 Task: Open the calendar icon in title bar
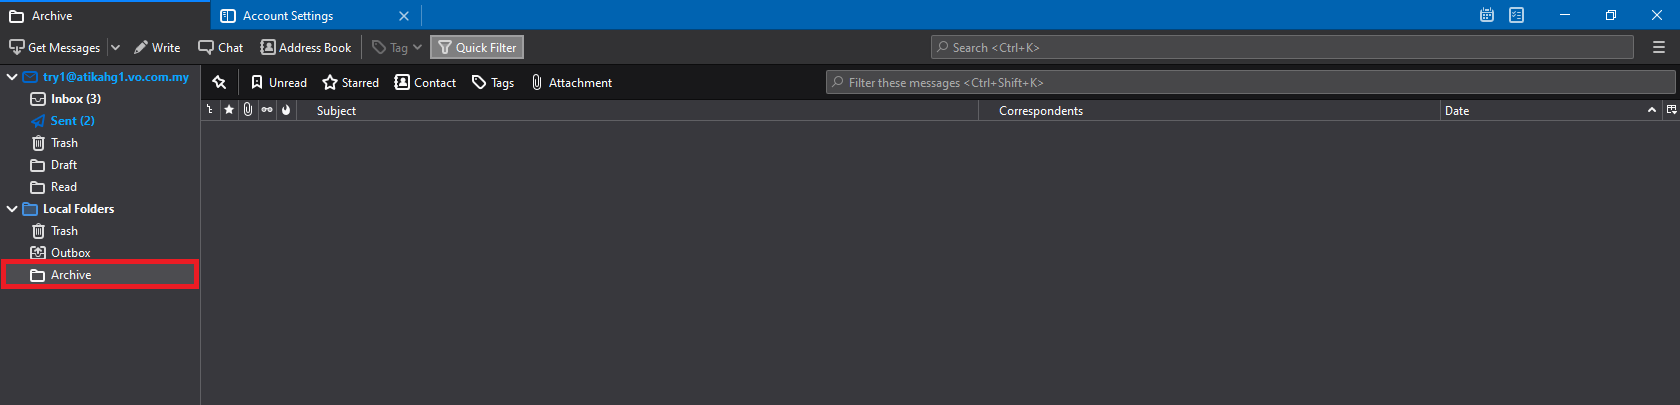point(1487,15)
